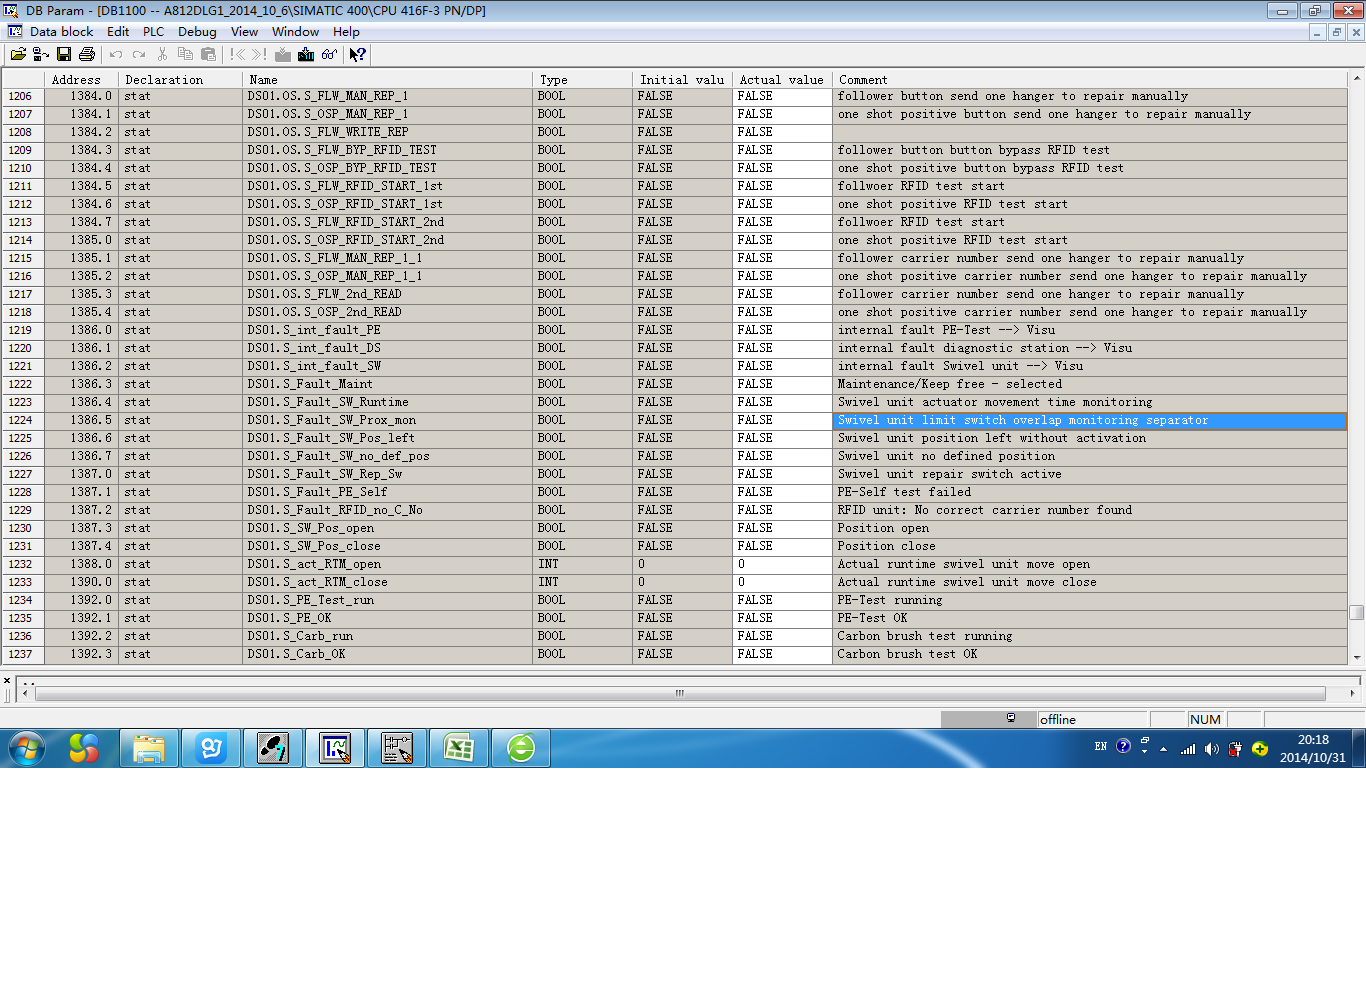Open the Debug menu
Viewport: 1366px width, 1005px height.
[197, 32]
